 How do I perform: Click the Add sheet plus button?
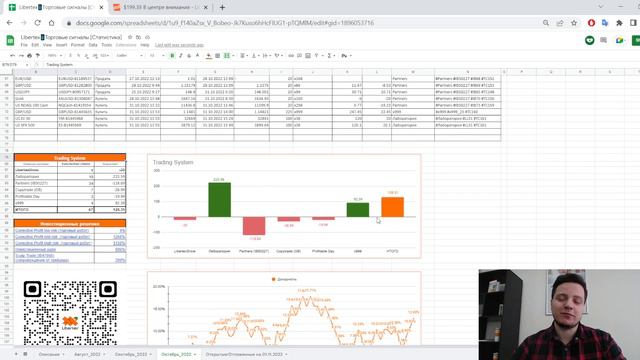click(16, 354)
